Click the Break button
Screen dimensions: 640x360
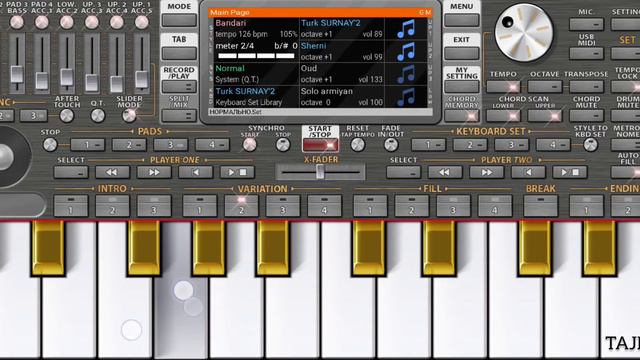pos(540,206)
